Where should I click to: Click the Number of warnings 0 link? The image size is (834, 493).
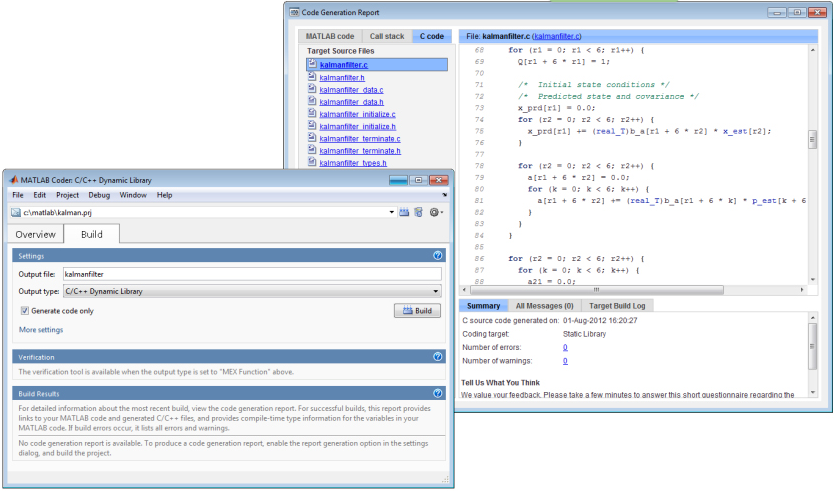(565, 361)
